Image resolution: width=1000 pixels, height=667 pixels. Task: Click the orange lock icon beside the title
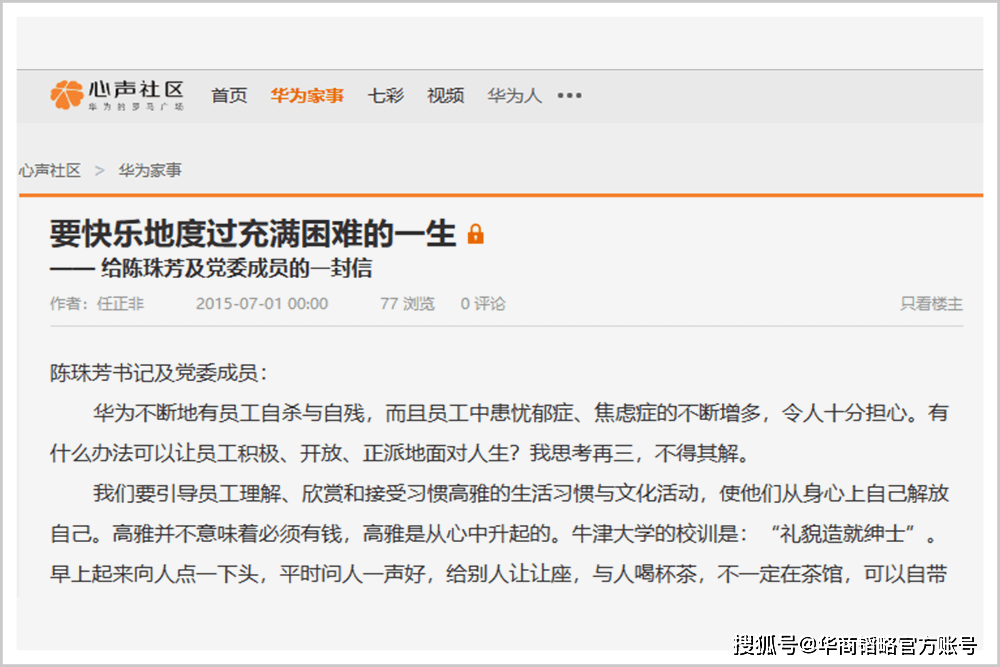(x=476, y=234)
